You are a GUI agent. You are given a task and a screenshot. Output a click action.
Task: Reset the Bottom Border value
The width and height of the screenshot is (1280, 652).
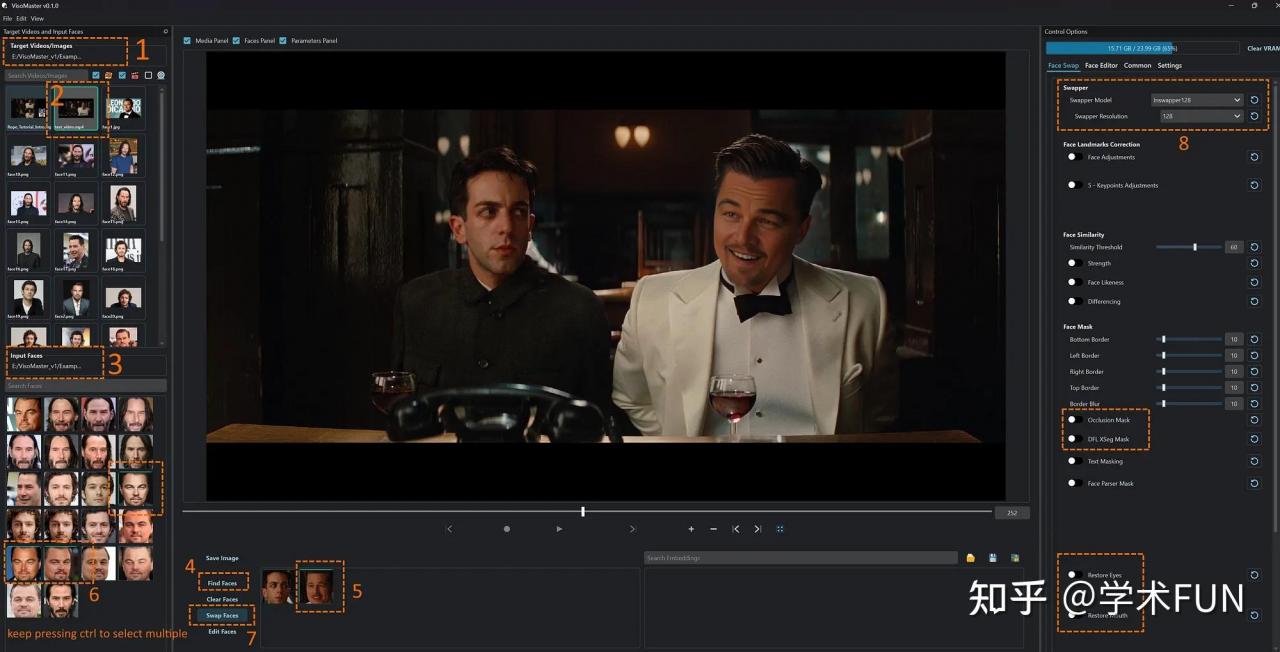coord(1254,339)
